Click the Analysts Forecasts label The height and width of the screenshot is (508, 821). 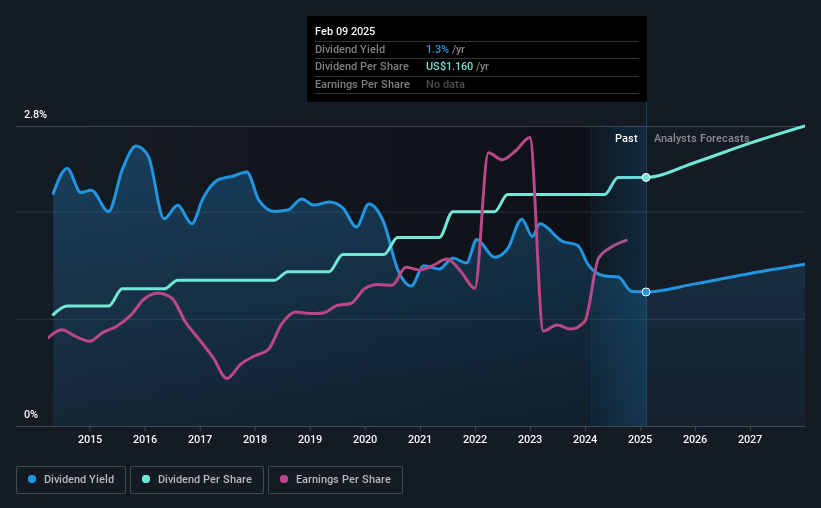tap(701, 139)
